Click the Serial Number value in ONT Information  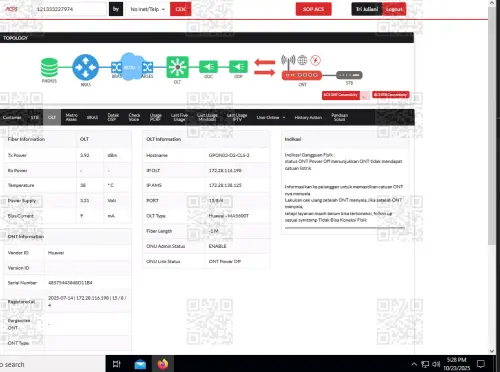[x=70, y=283]
